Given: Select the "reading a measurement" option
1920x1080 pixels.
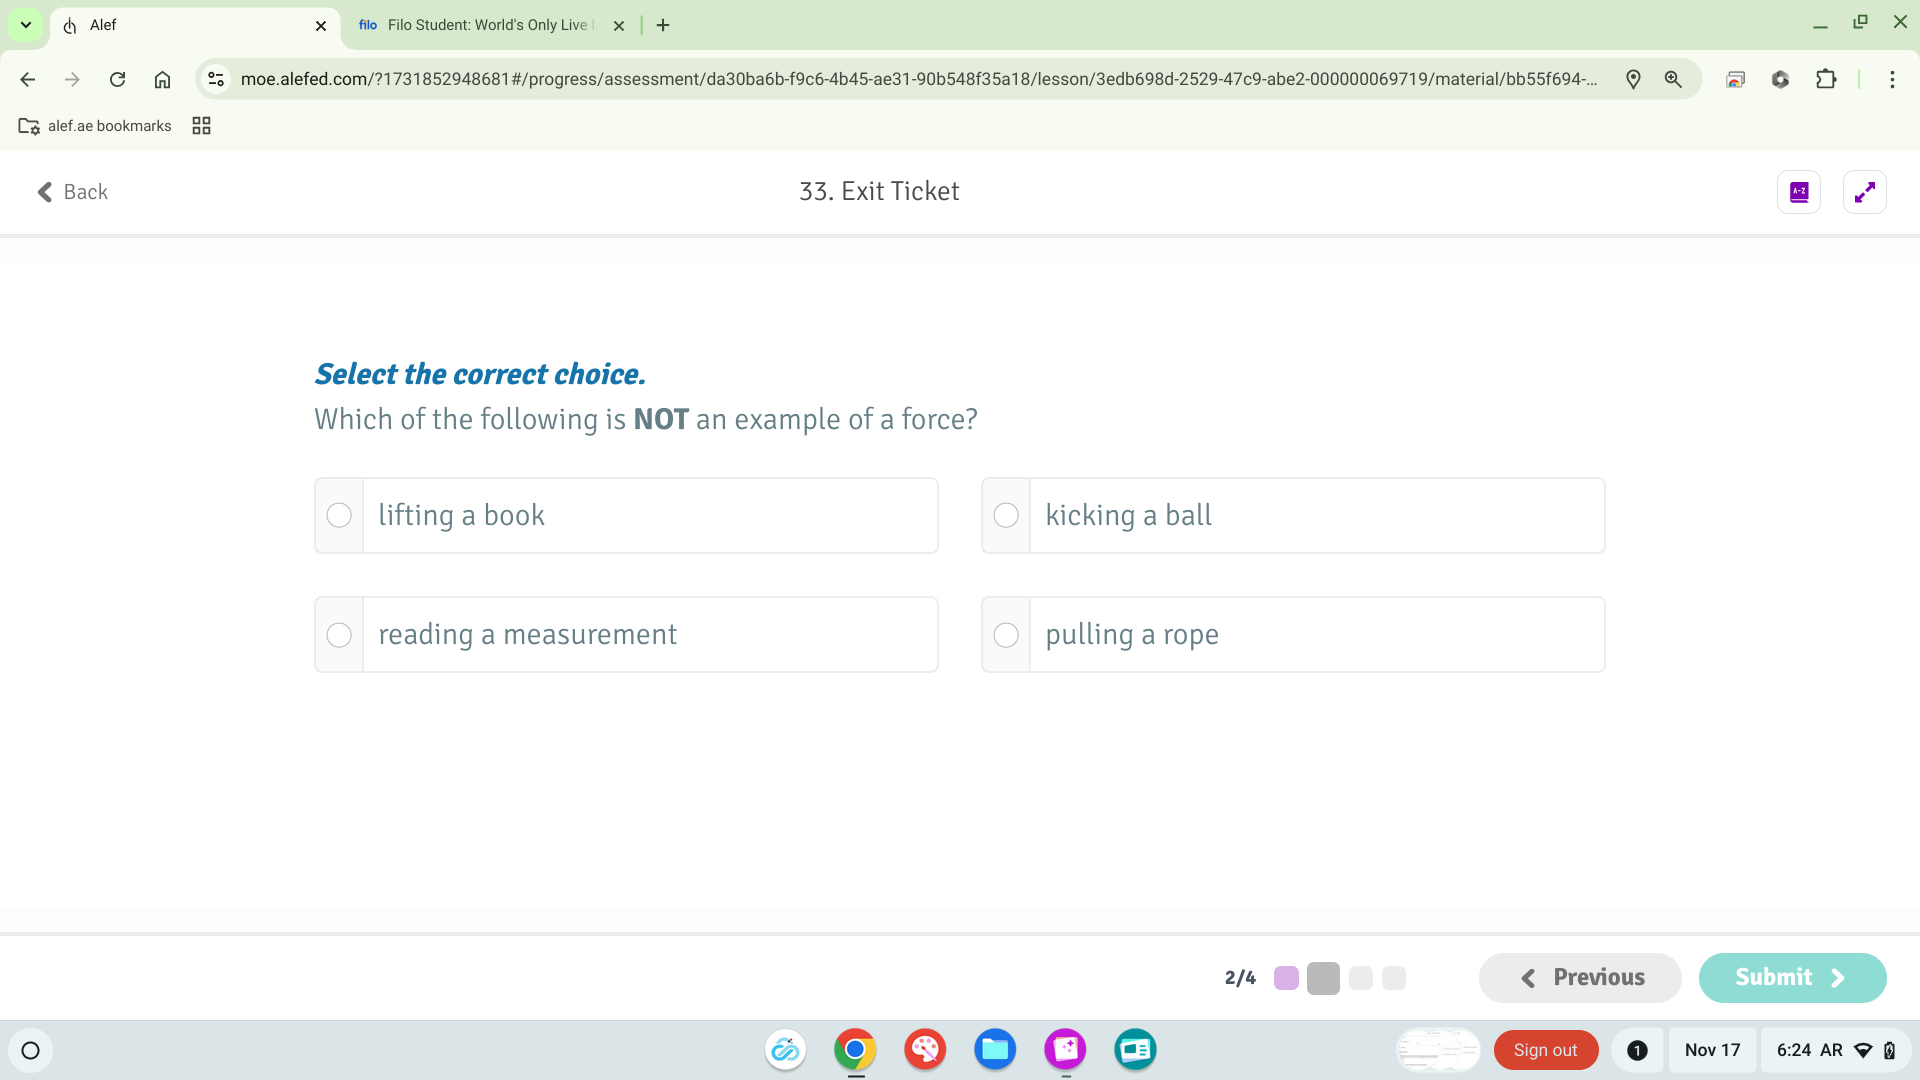Looking at the screenshot, I should (339, 635).
